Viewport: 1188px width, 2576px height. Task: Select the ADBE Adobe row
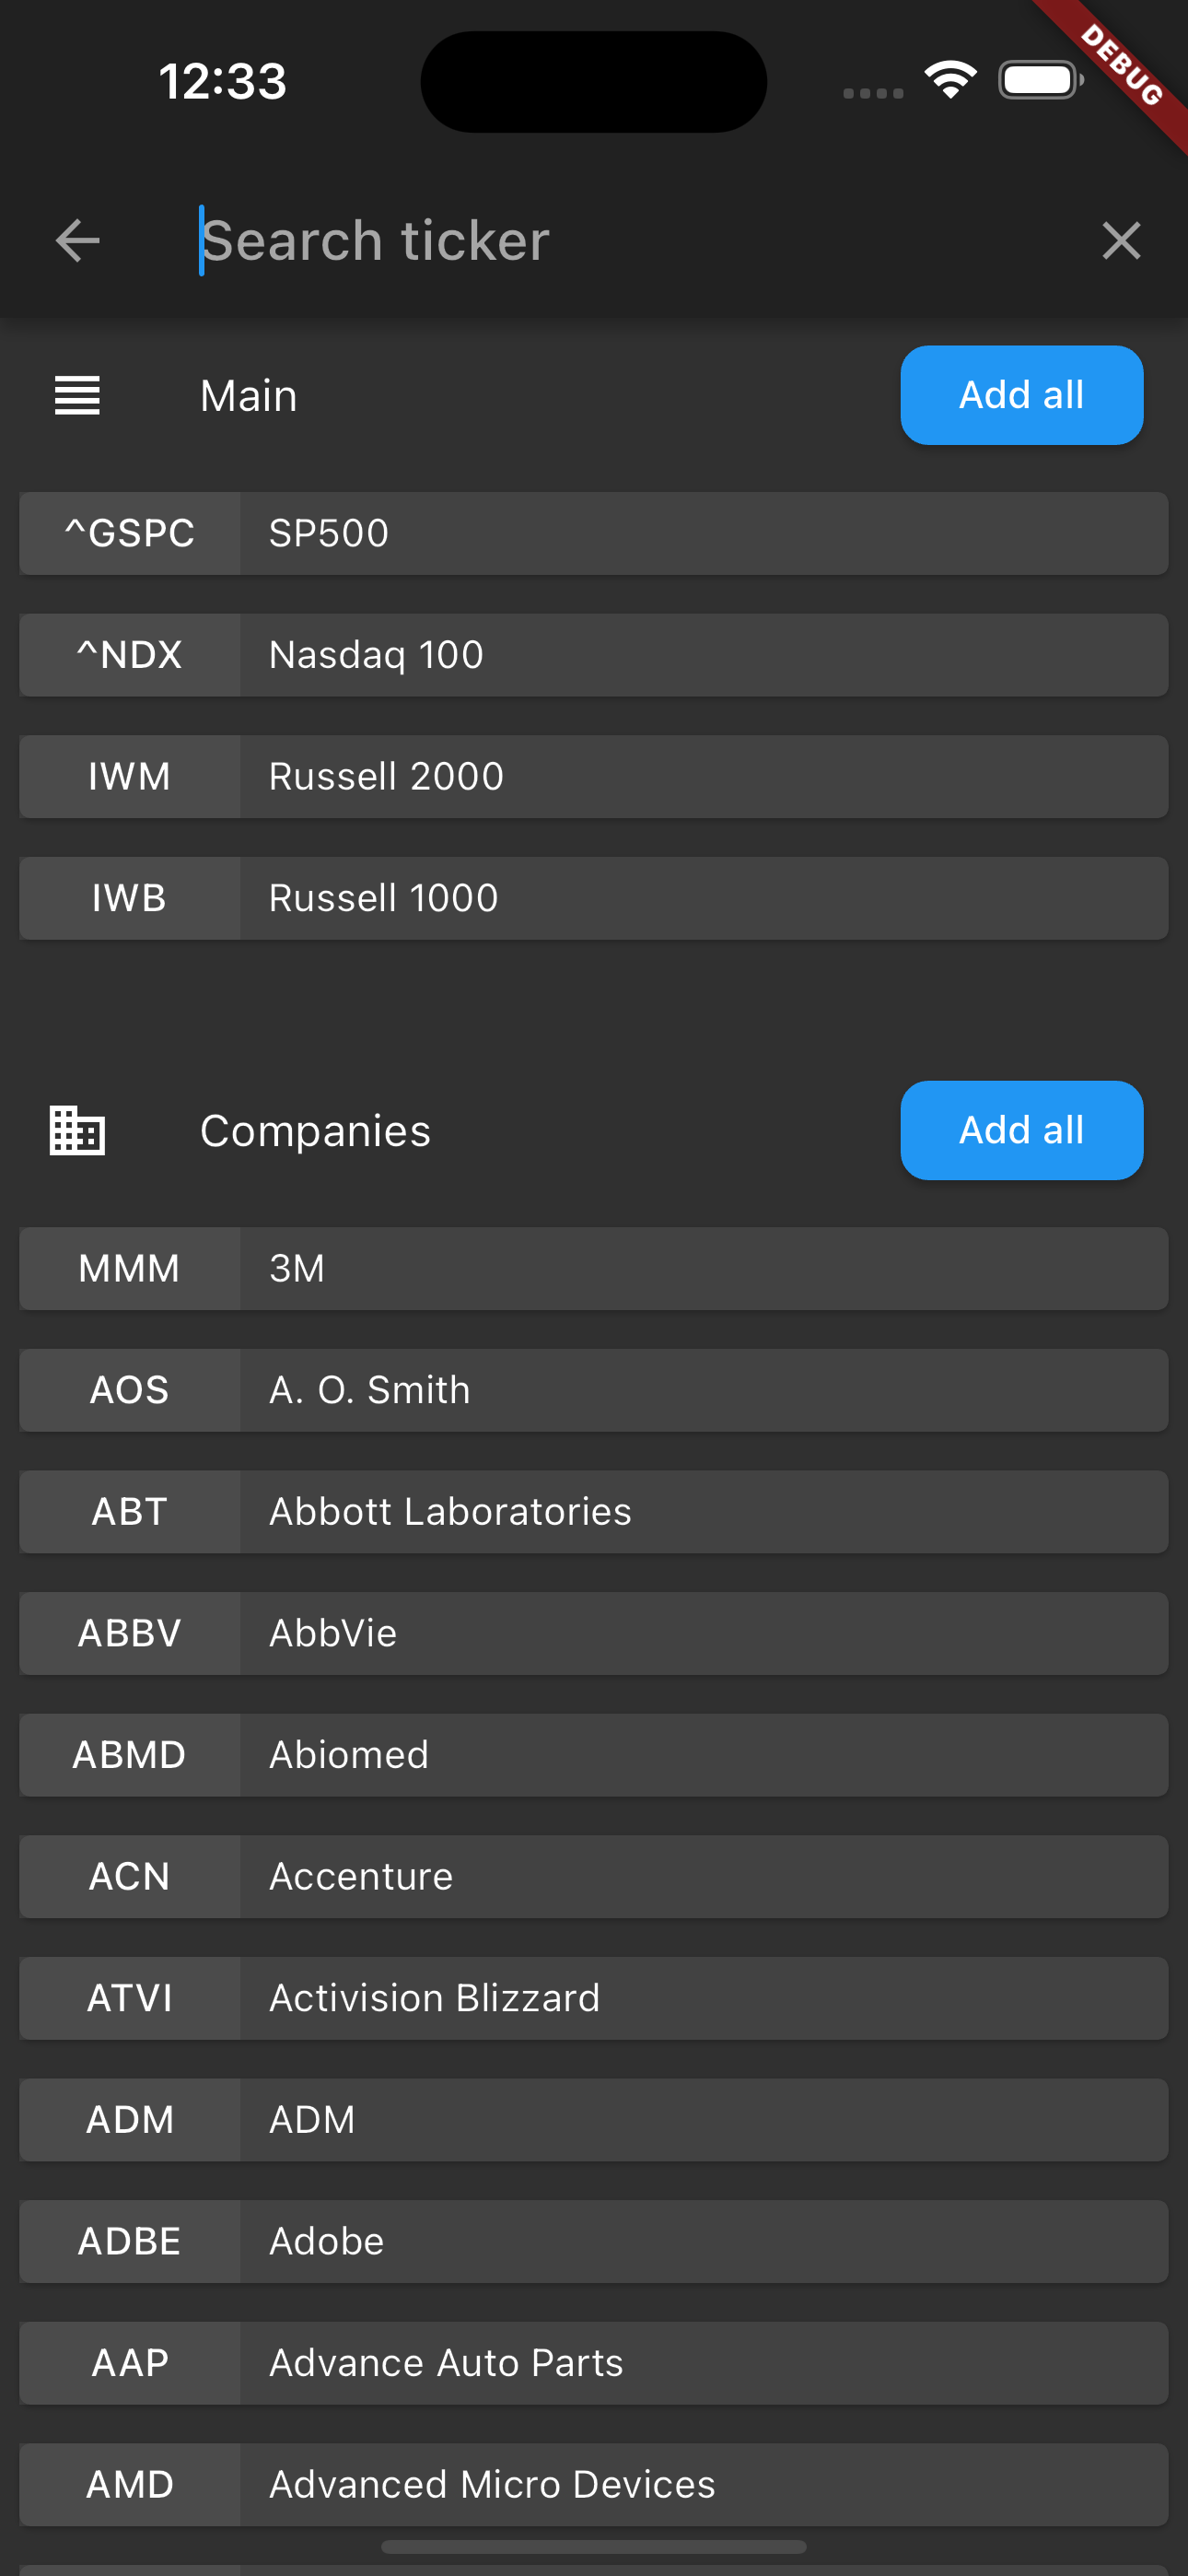tap(594, 2241)
